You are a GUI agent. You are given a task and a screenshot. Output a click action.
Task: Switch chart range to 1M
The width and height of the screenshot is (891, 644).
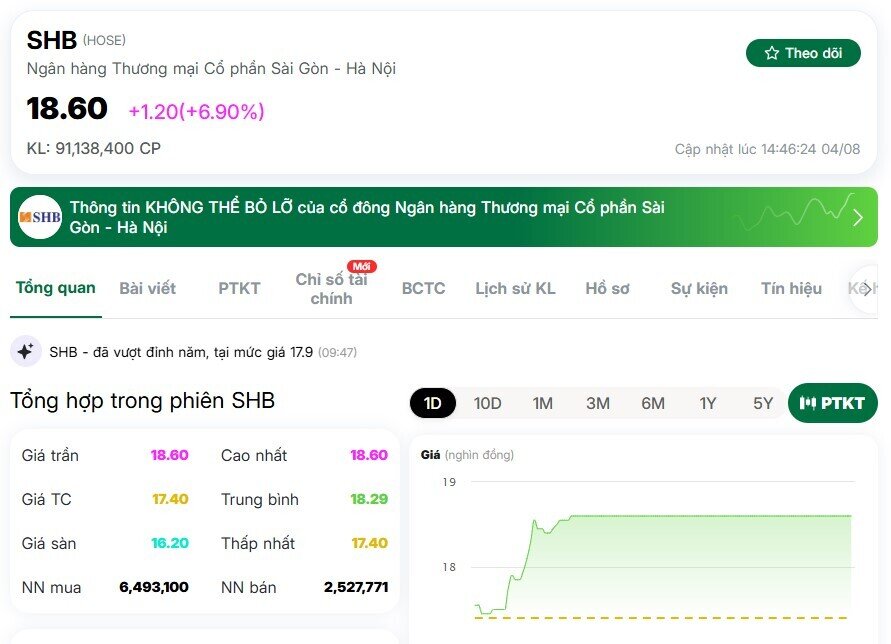[543, 403]
